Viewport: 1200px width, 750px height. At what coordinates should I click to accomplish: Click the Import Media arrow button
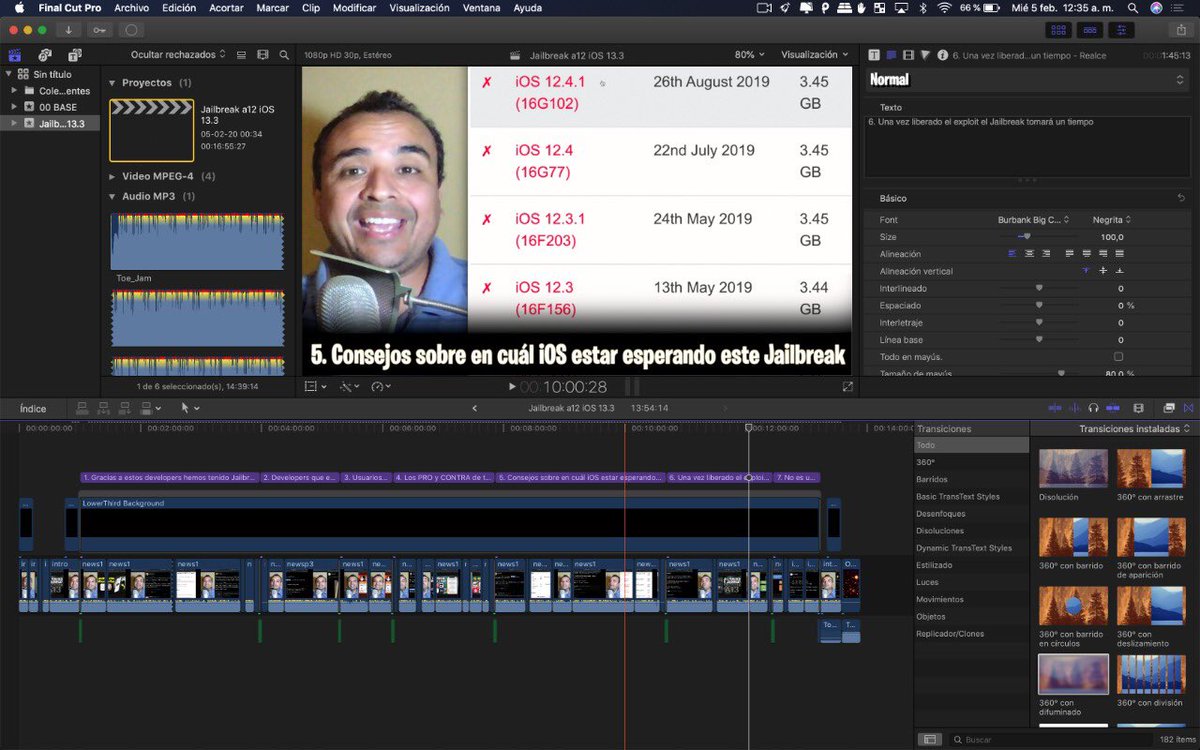(70, 30)
